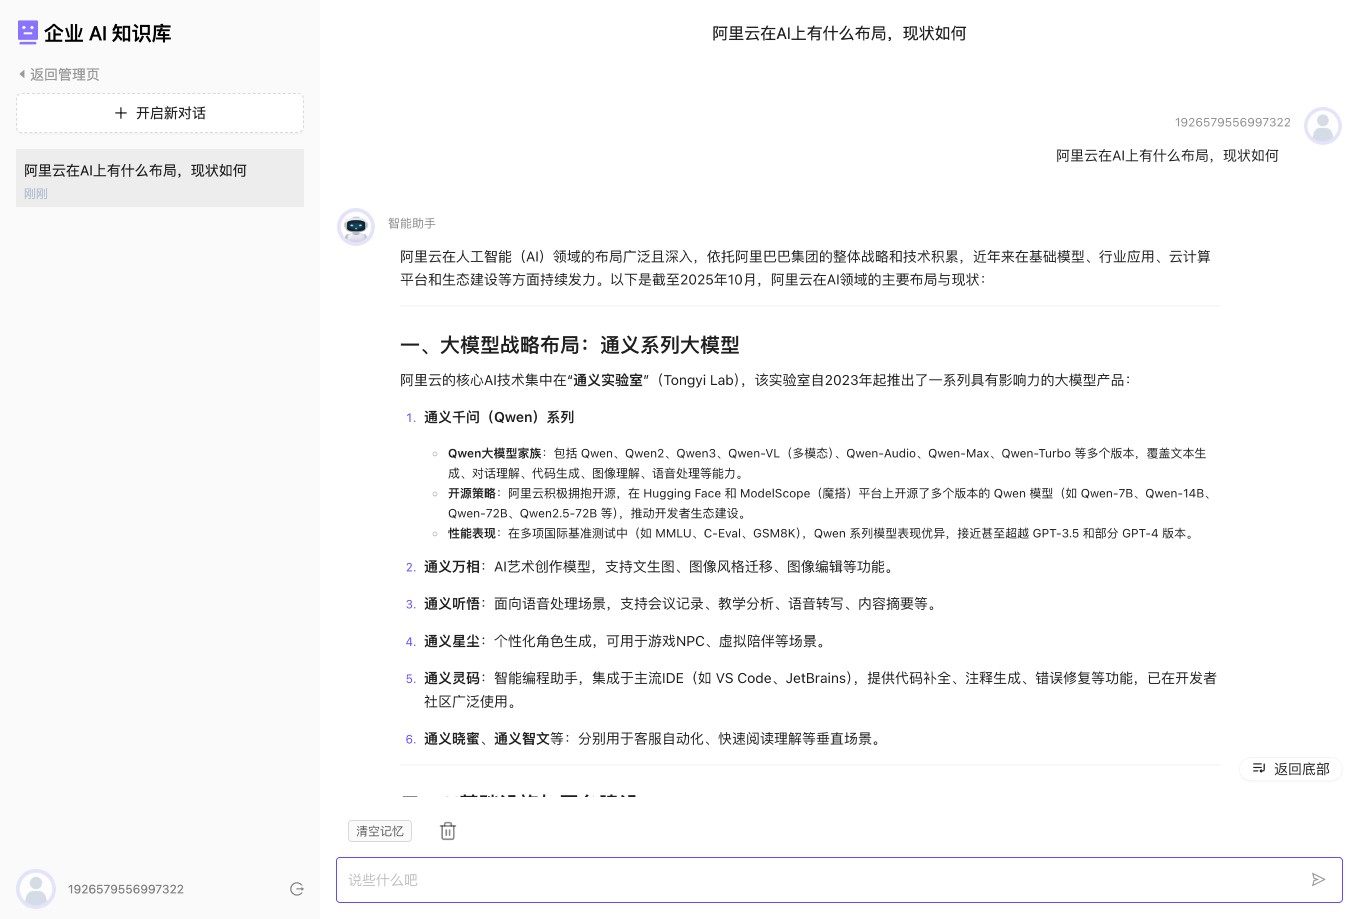Click the user ID above the sent message

point(1233,122)
